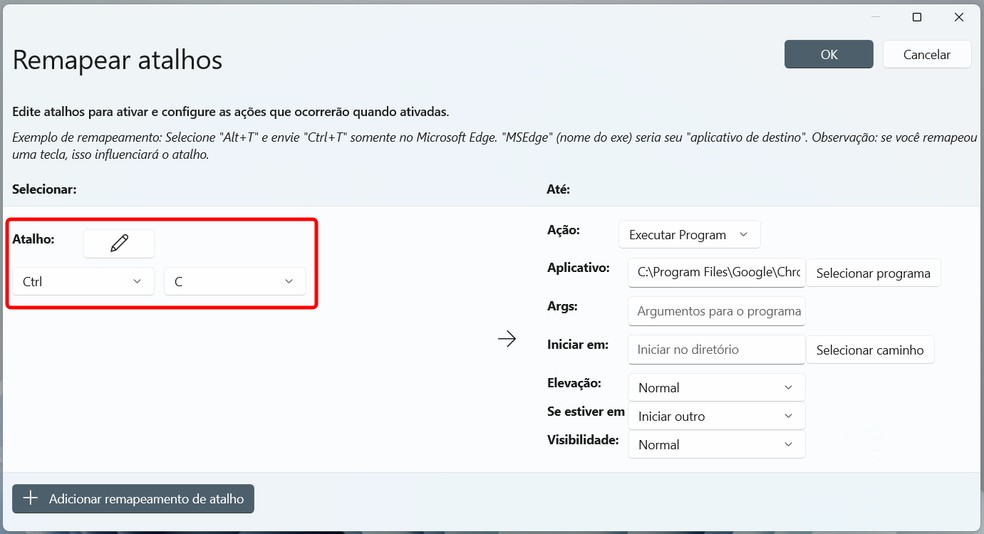The width and height of the screenshot is (984, 534).
Task: Click the Args input field
Action: tap(716, 311)
